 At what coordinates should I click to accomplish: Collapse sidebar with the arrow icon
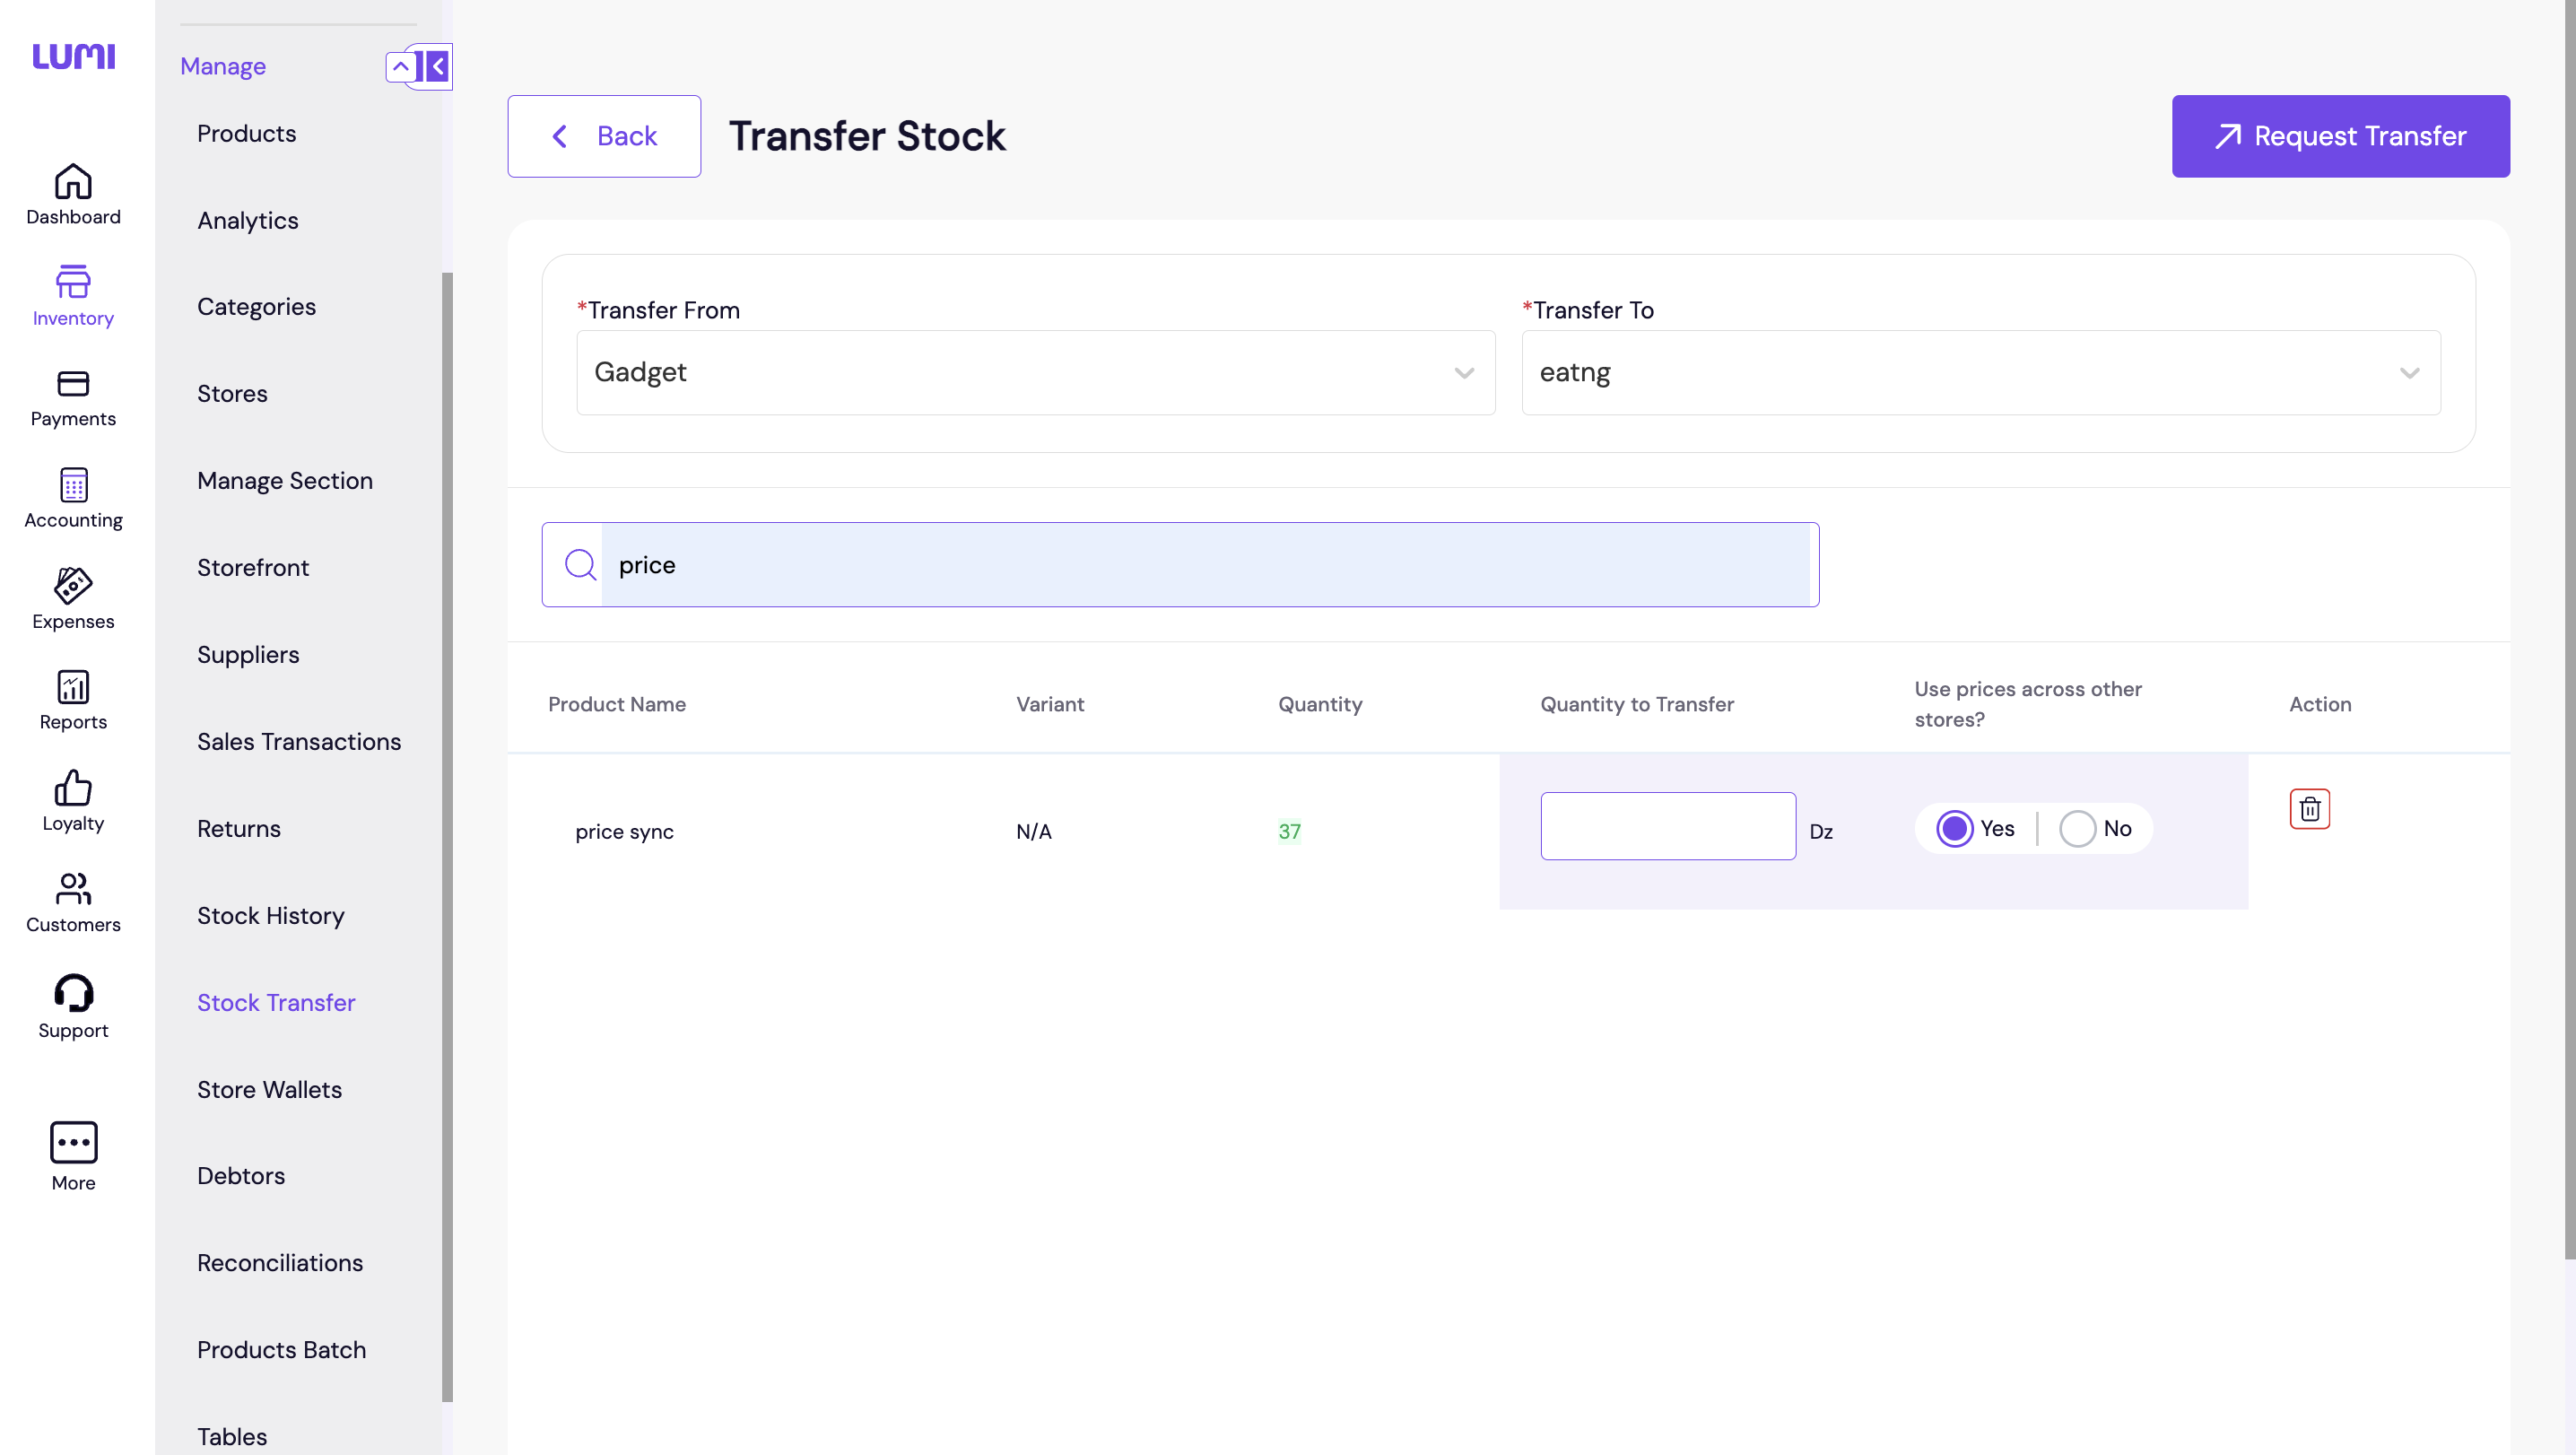(437, 67)
